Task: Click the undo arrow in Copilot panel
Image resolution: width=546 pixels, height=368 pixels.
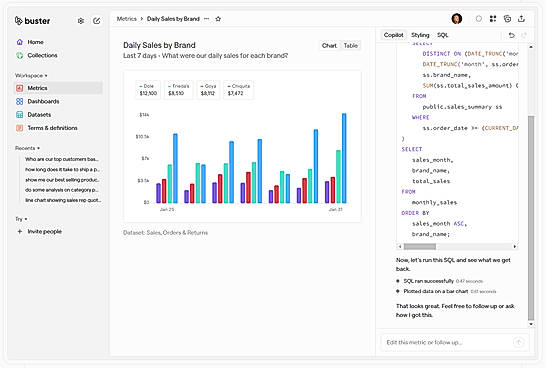Action: click(511, 35)
